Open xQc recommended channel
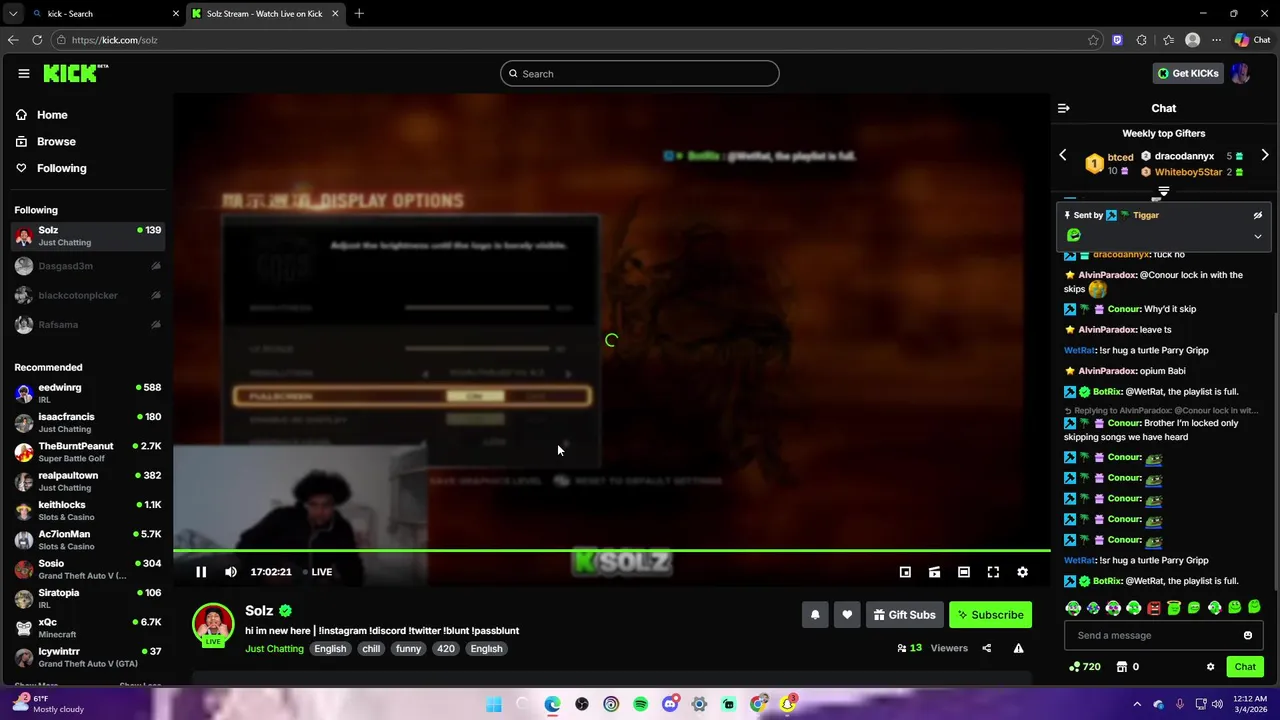This screenshot has height=720, width=1280. point(88,628)
